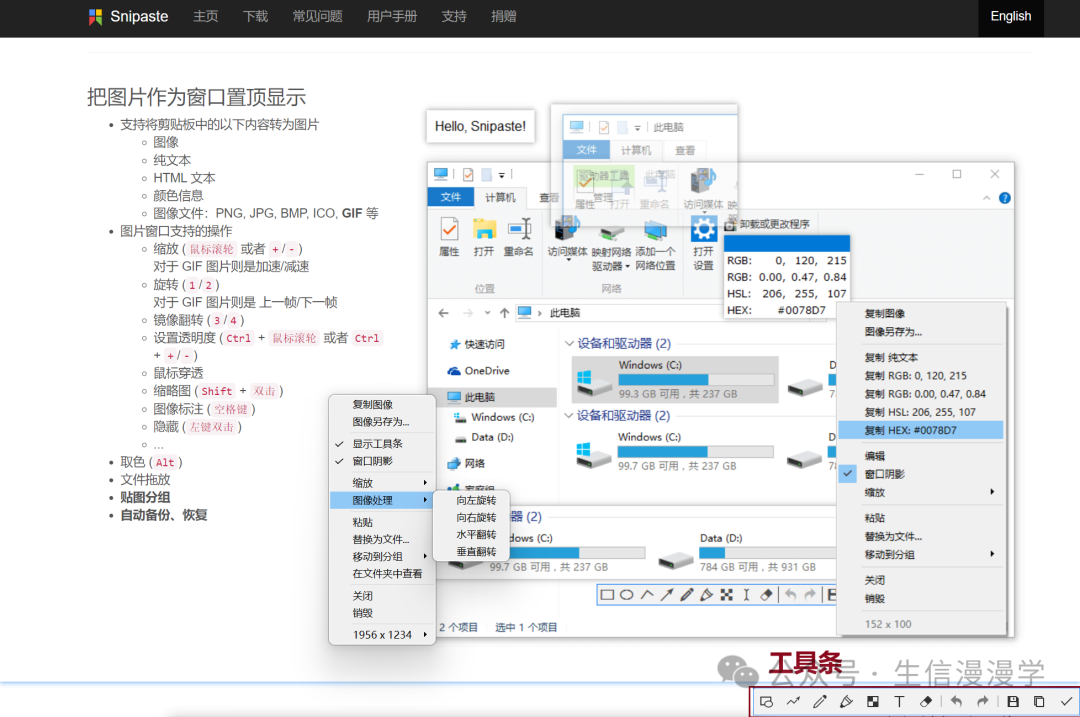Open the 映射网络驱动器 dropdown arrow
The image size is (1080, 717).
627,267
